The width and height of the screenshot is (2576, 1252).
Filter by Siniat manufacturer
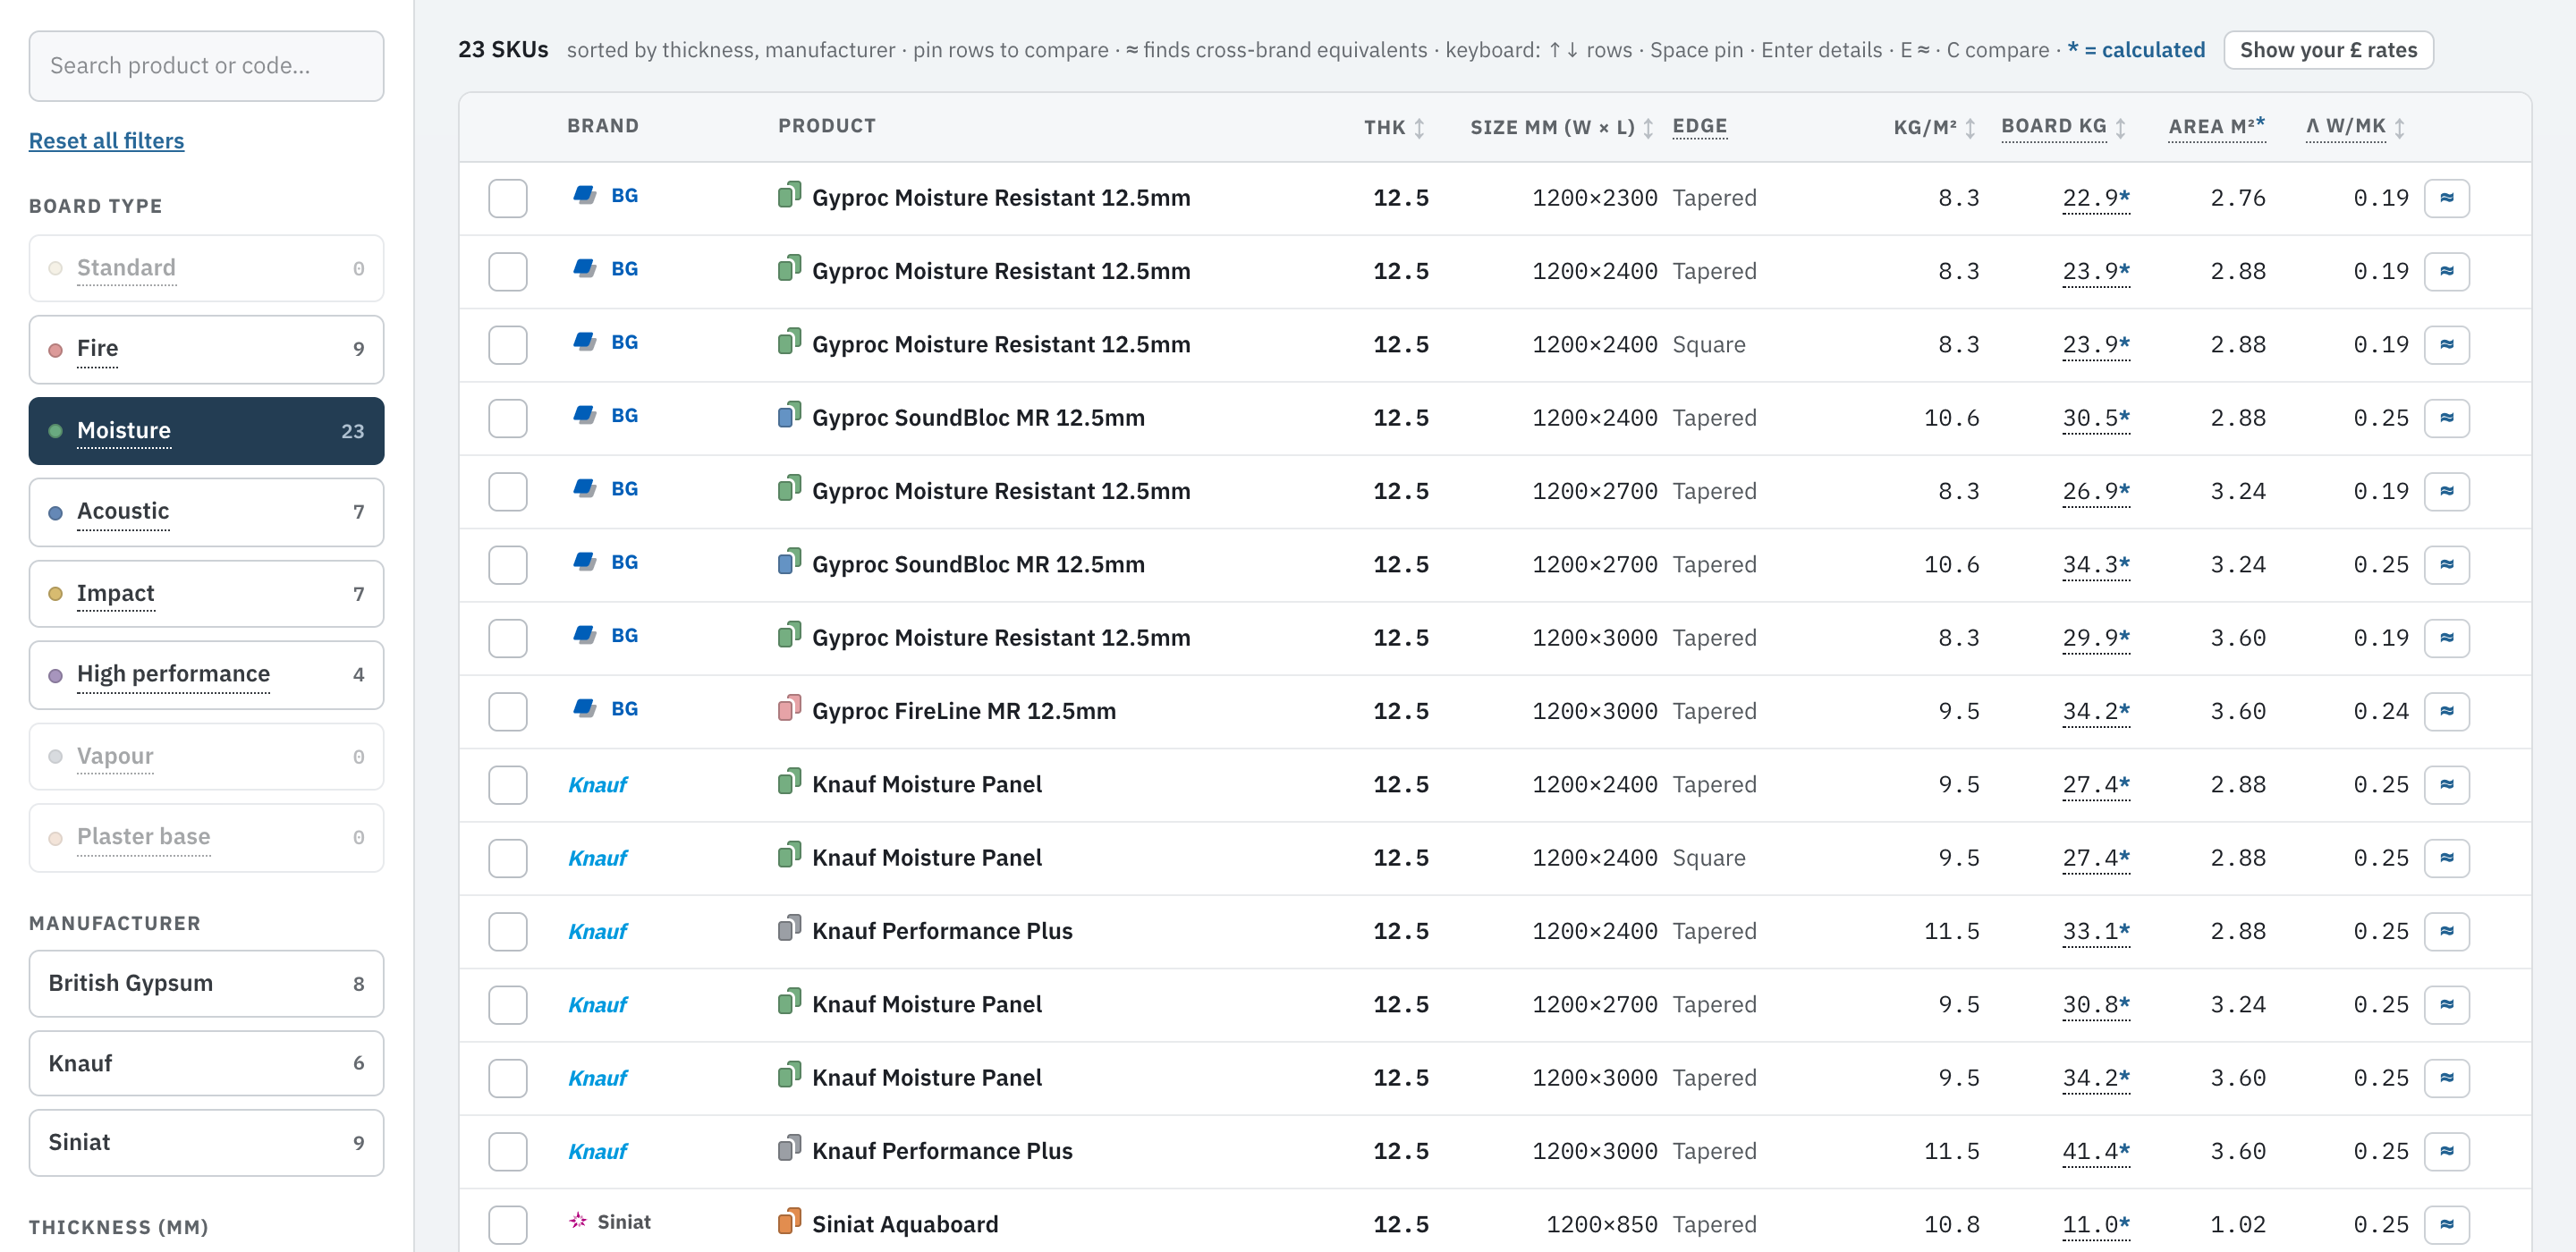point(206,1143)
